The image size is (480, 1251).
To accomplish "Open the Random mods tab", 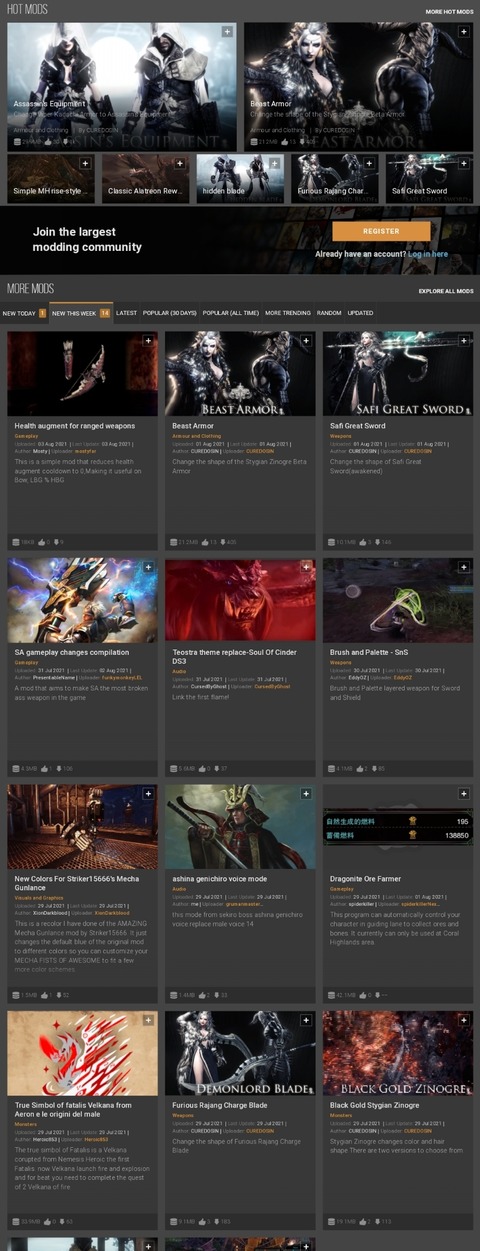I will (329, 313).
